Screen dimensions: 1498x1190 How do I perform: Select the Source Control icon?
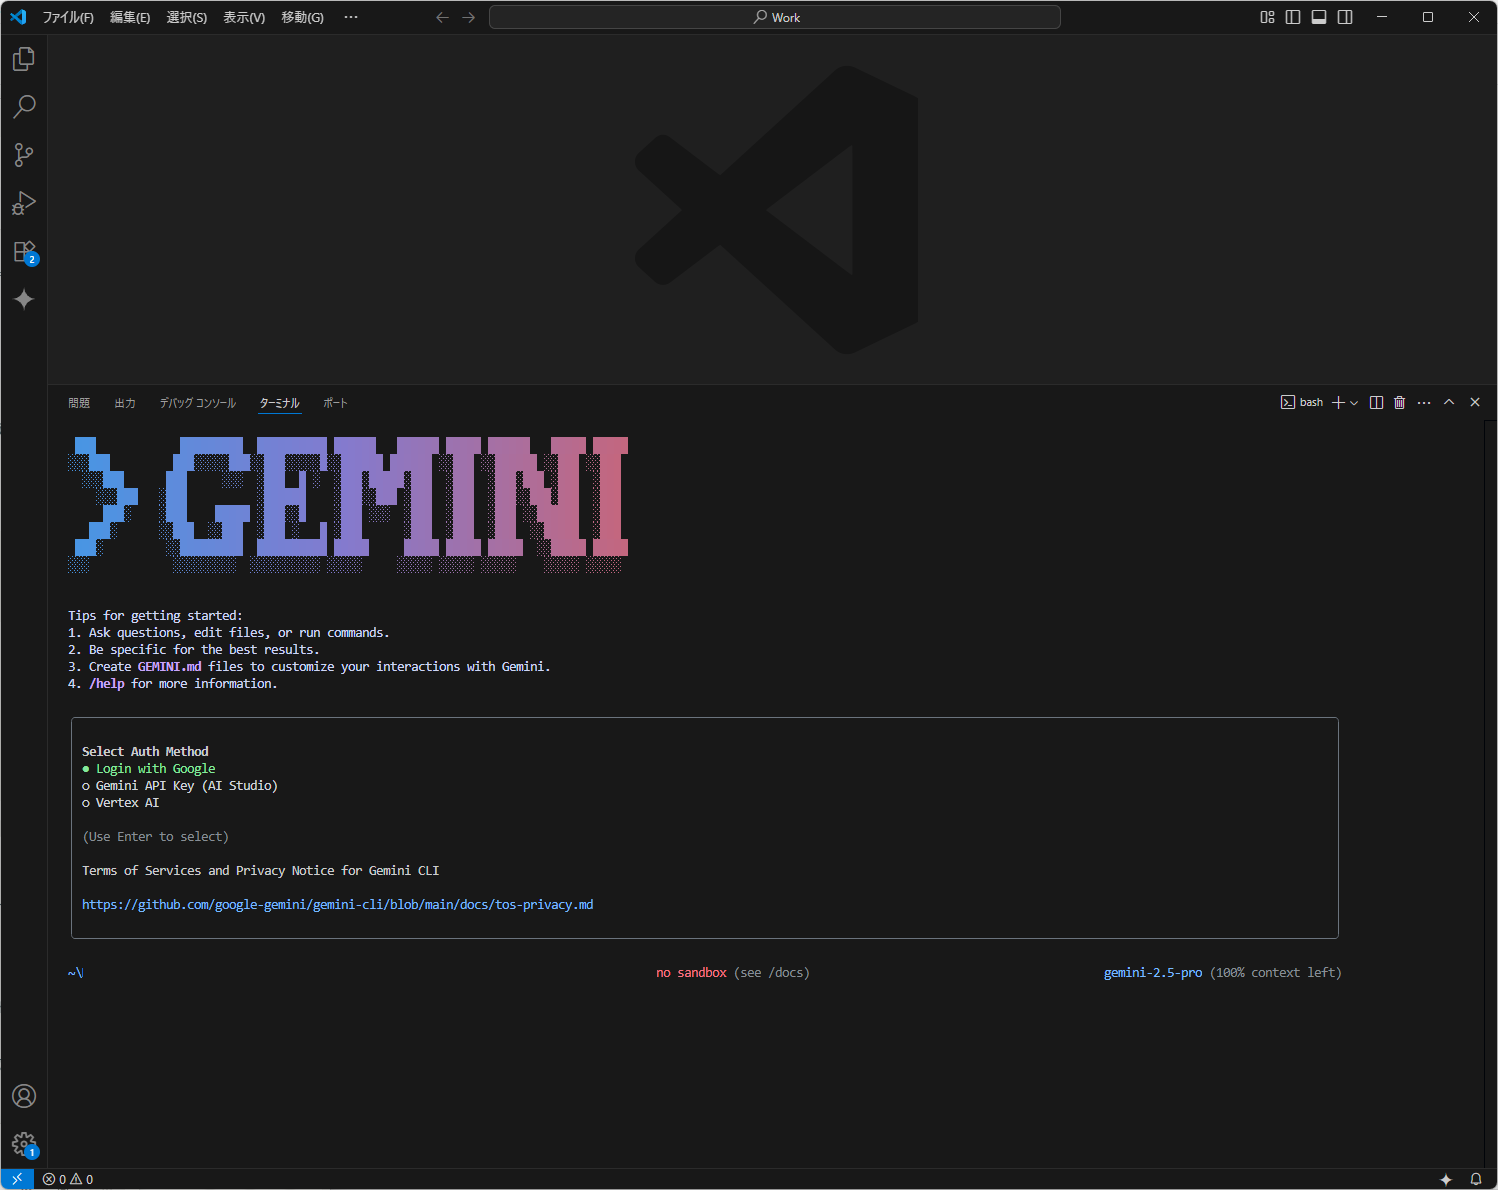23,154
